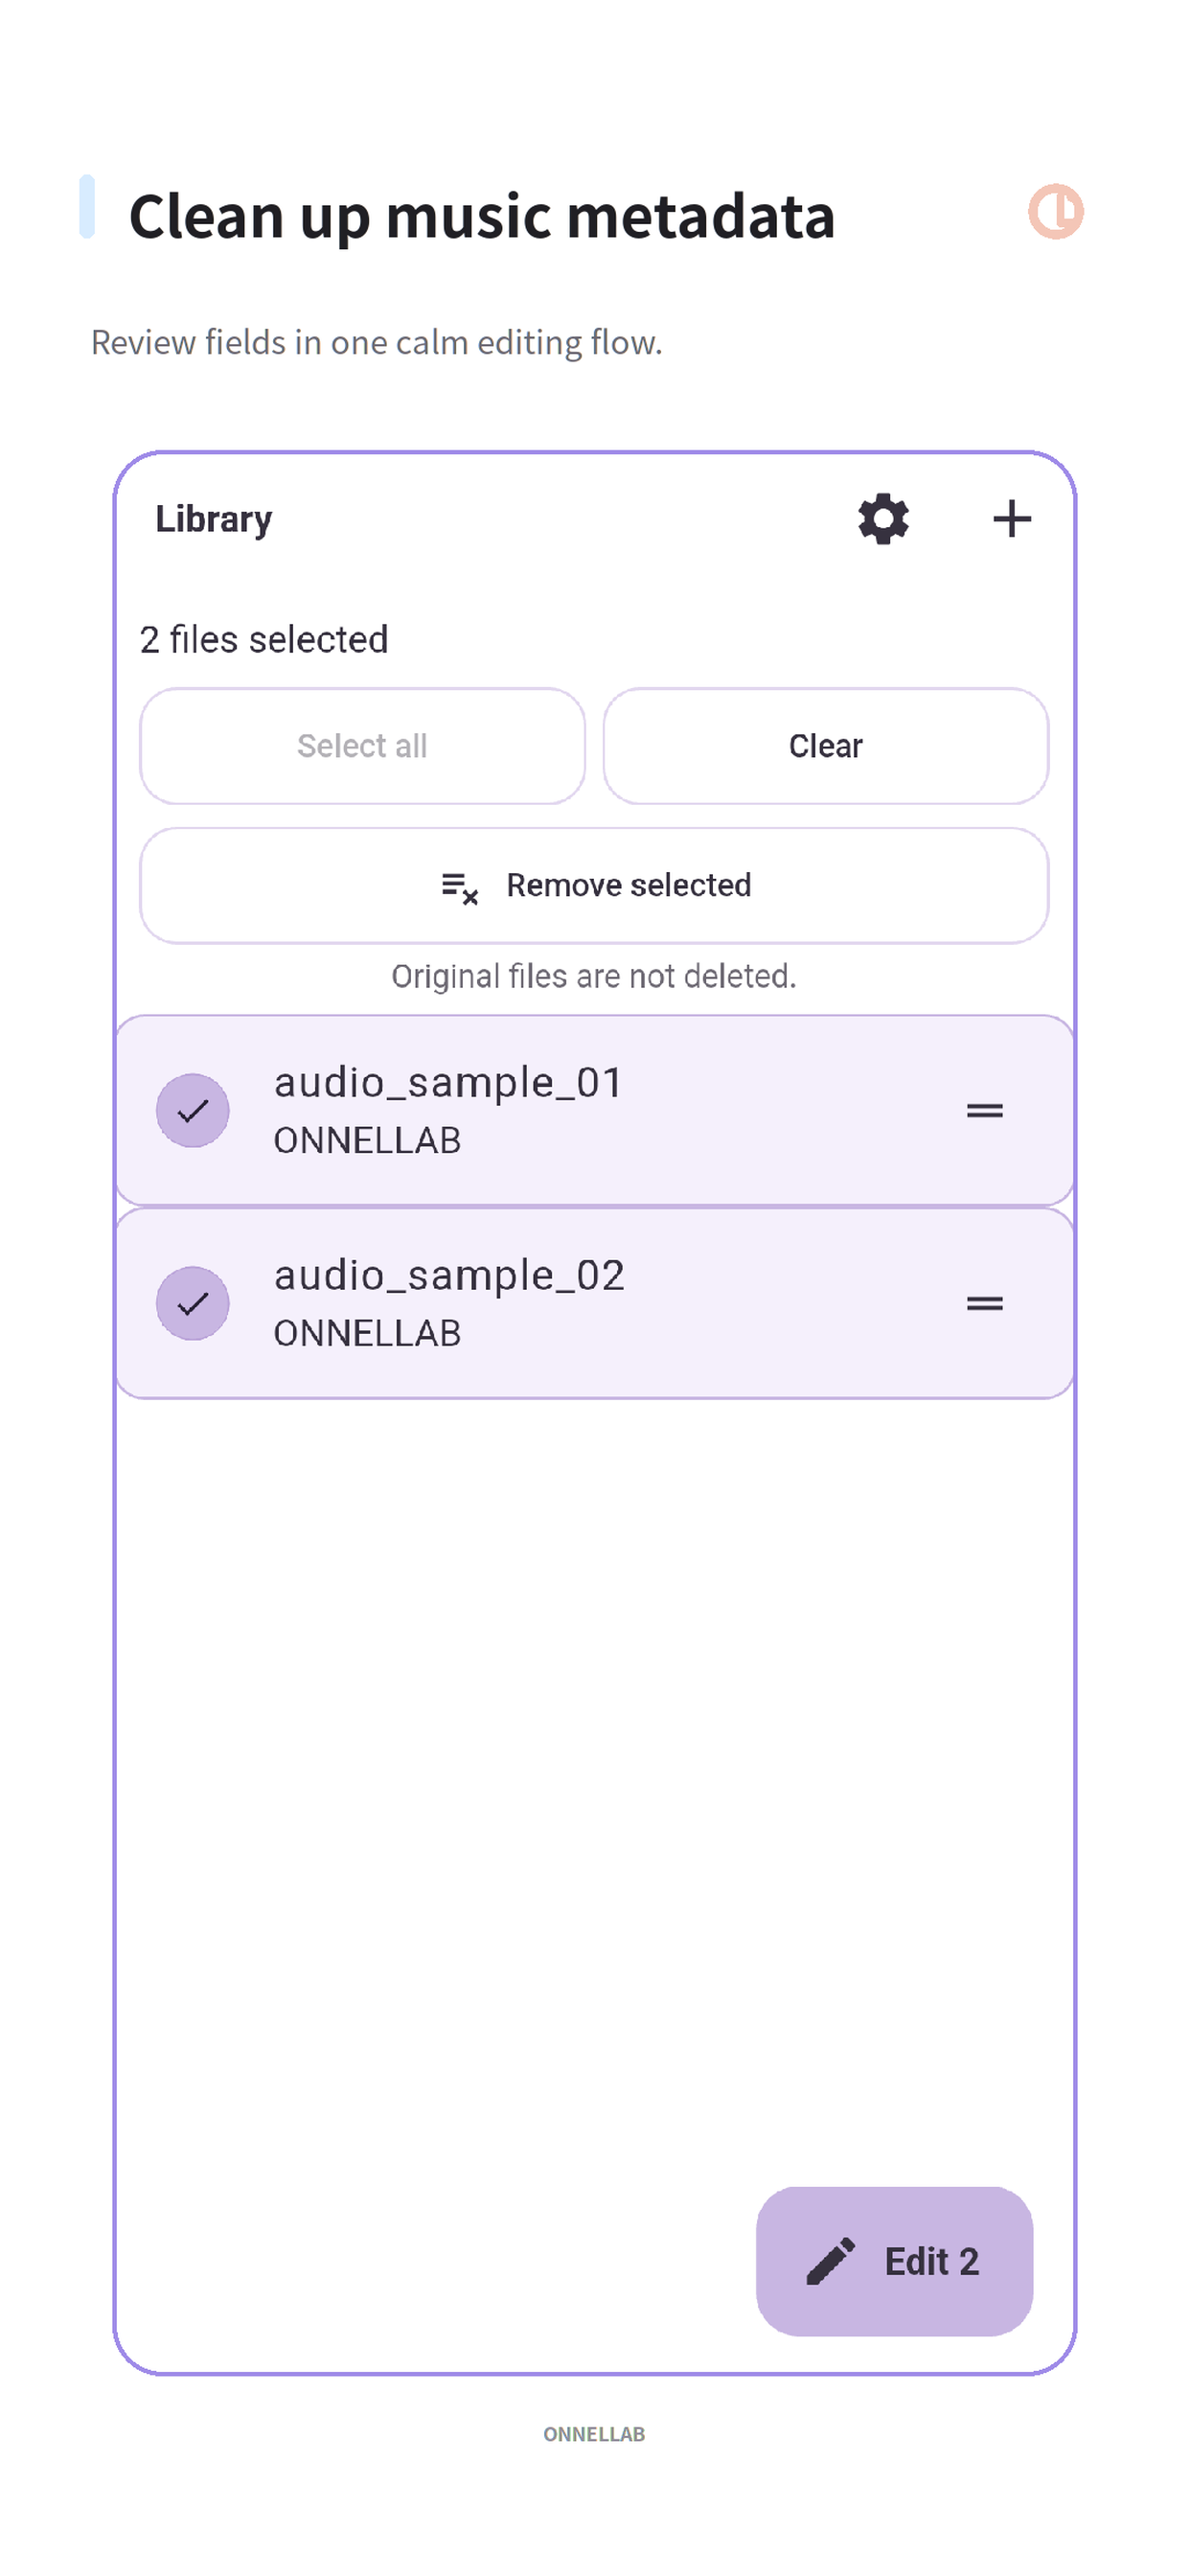Click the Remove selected button label
Screen dimensions: 1190x2576
point(628,886)
